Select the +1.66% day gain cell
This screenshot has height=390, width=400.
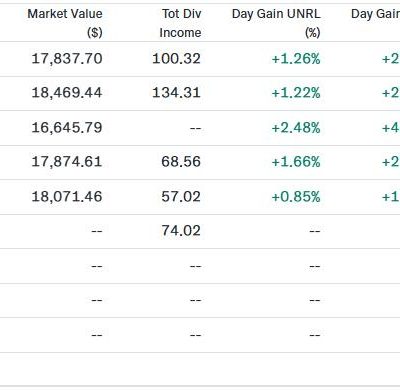tap(296, 162)
